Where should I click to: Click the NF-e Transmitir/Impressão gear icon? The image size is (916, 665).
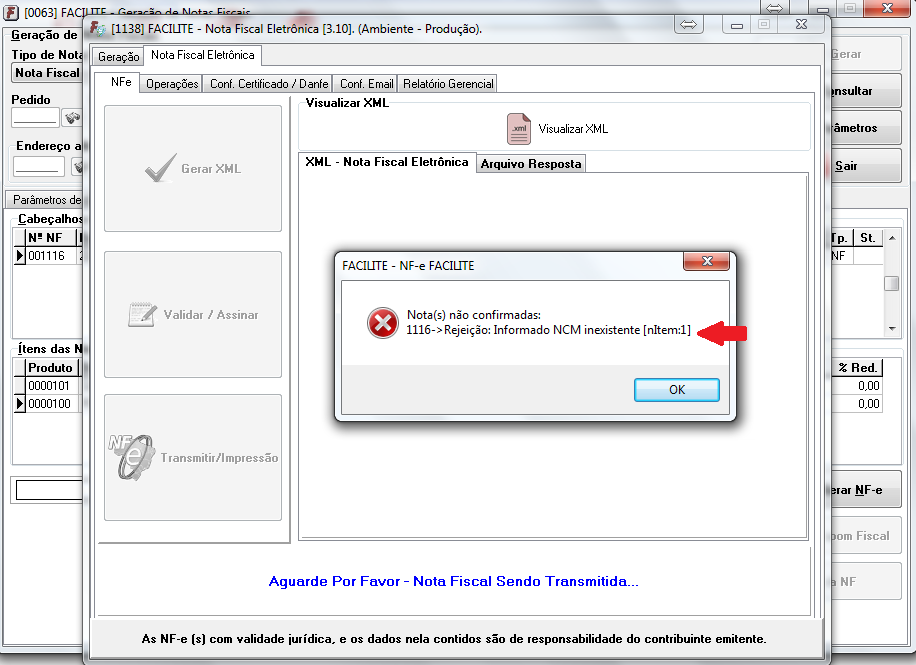tap(131, 458)
